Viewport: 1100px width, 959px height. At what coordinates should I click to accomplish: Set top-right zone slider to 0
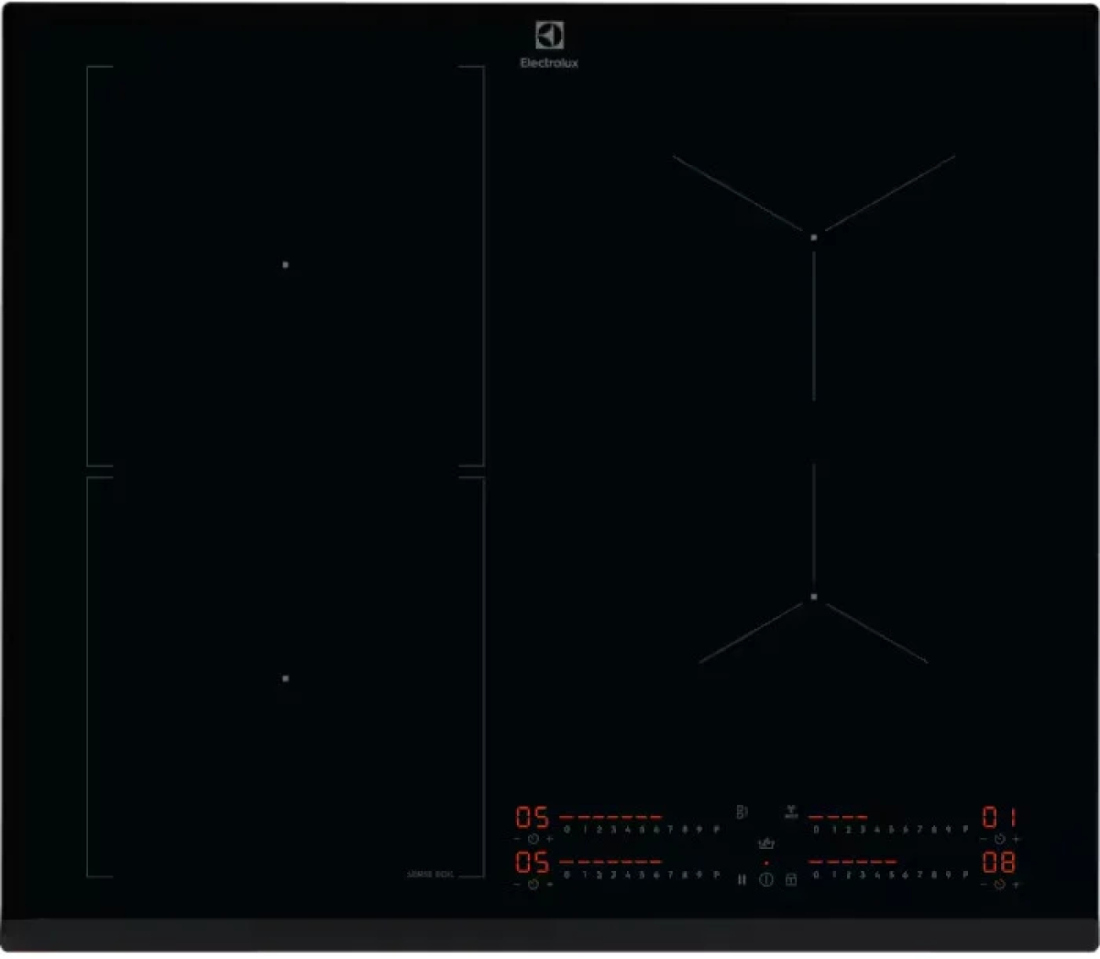pos(816,829)
